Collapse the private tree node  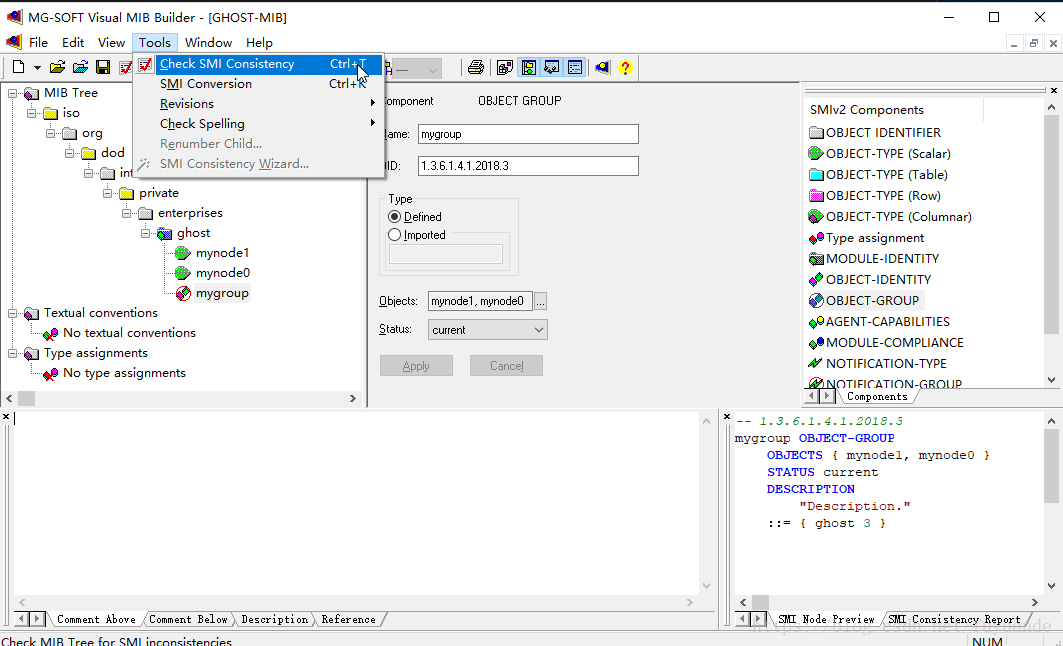coord(107,193)
